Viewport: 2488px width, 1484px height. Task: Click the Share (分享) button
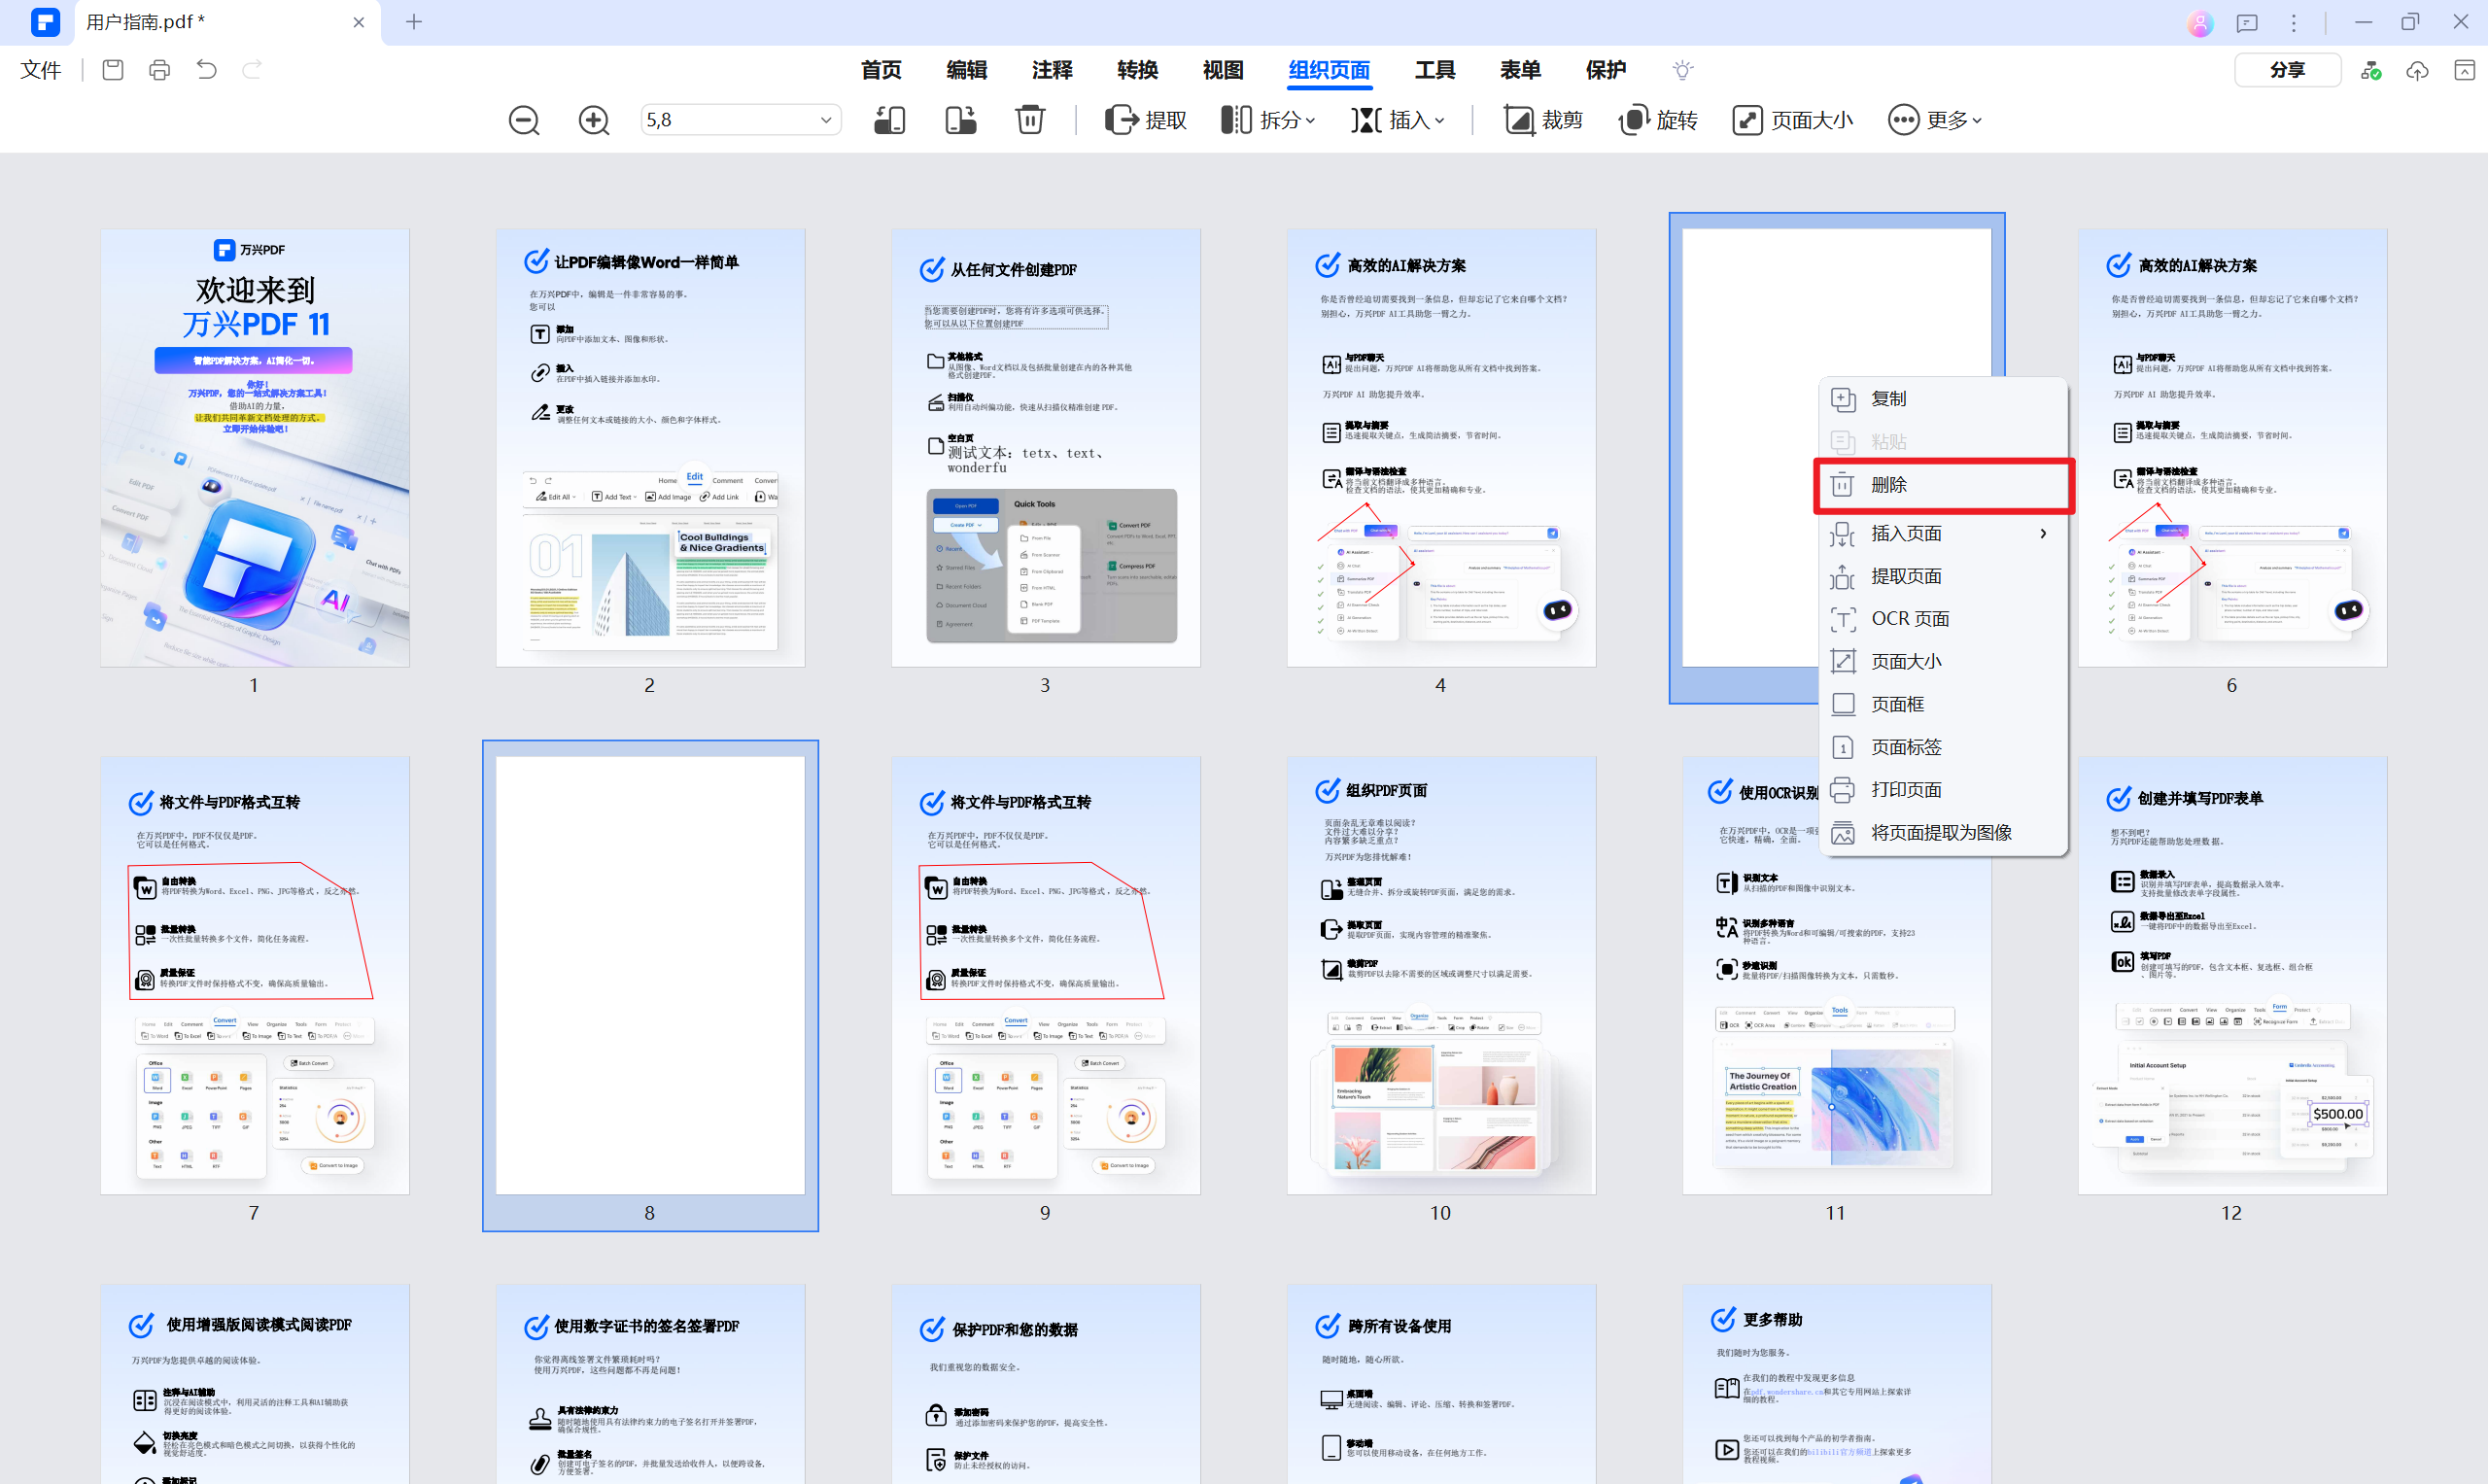[2286, 70]
